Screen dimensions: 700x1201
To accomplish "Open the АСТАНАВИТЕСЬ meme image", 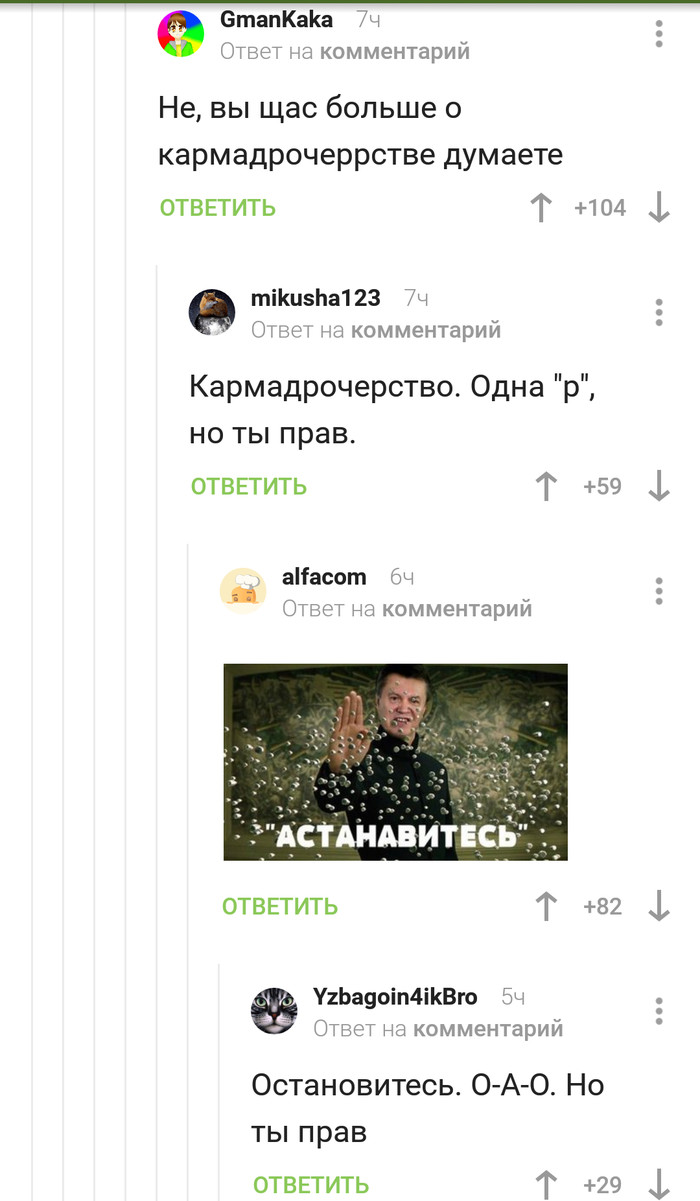I will 395,762.
